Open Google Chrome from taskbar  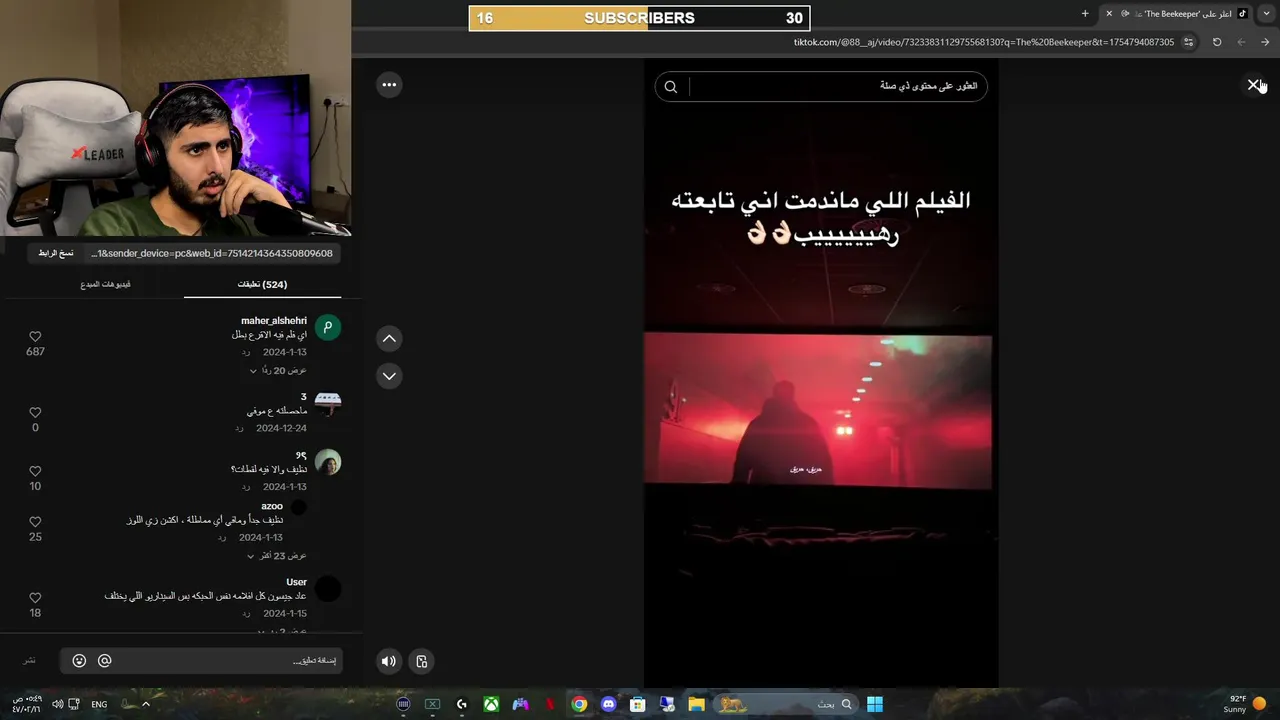coord(579,704)
